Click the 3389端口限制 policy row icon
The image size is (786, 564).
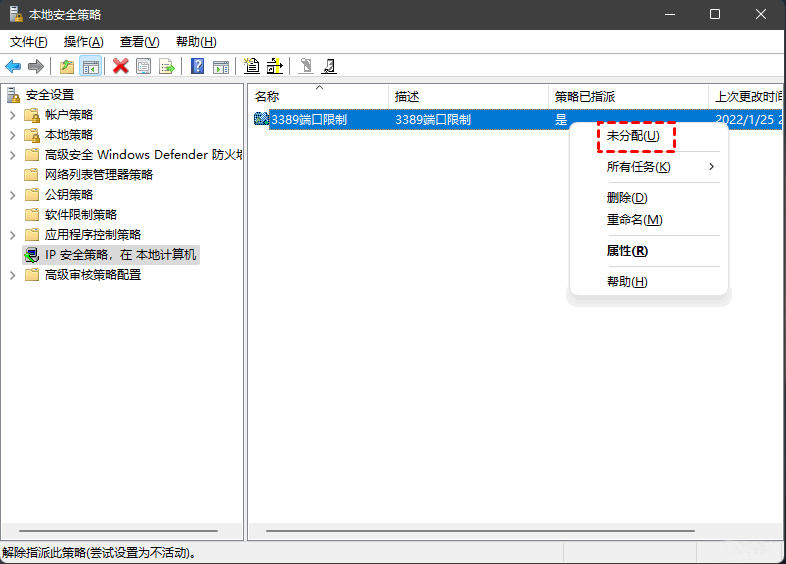coord(261,119)
